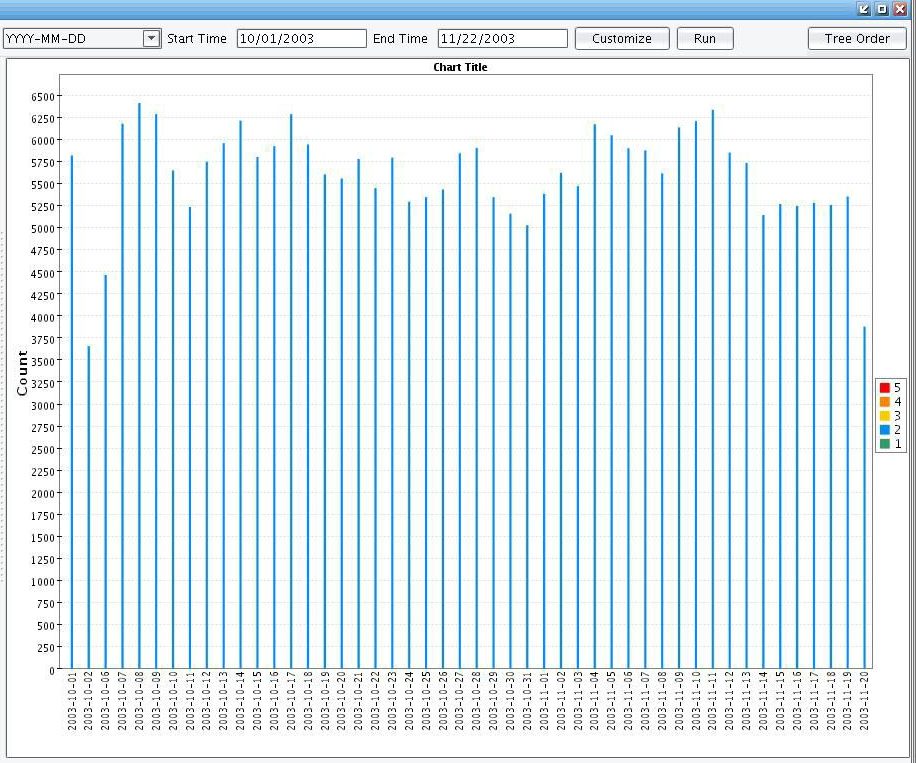The height and width of the screenshot is (763, 916).
Task: Click the End Time date field
Action: point(502,39)
